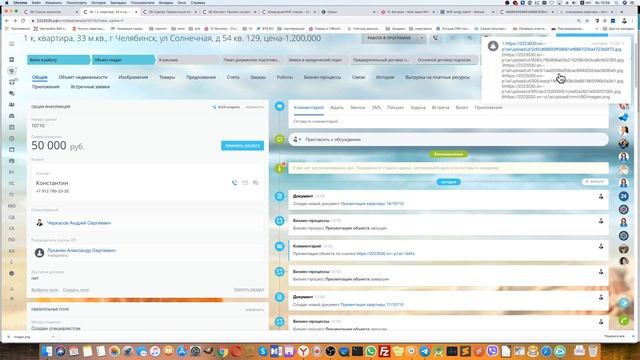Open the Товары tab
The image size is (640, 360).
(167, 77)
